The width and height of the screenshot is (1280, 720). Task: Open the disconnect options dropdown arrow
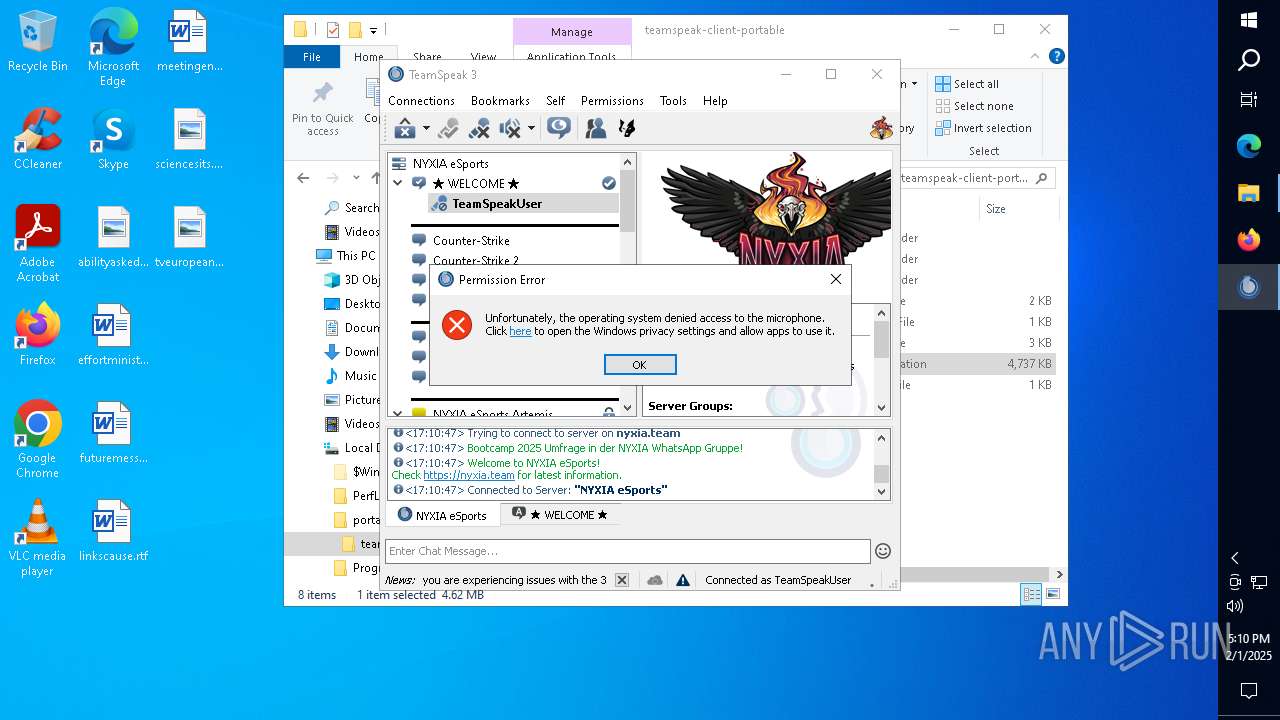(x=426, y=128)
